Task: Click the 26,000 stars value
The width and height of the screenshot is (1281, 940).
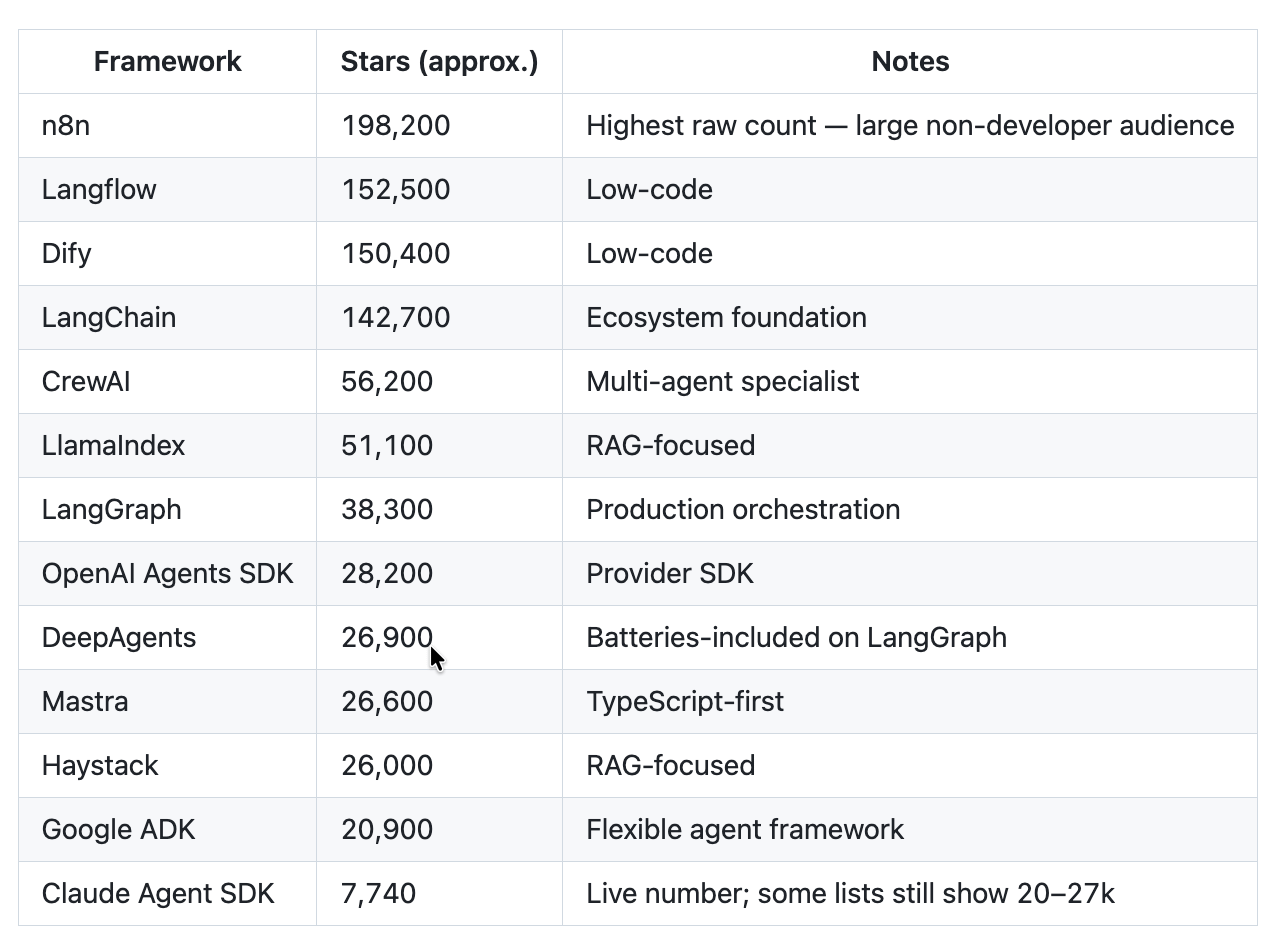Action: [387, 766]
